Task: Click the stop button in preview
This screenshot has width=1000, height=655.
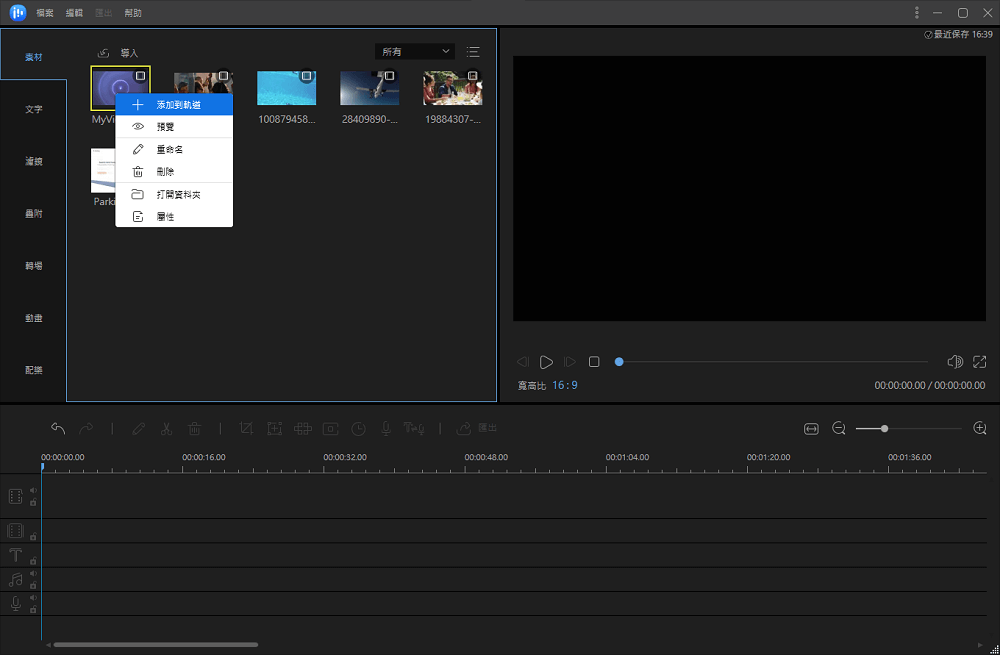Action: [x=594, y=362]
